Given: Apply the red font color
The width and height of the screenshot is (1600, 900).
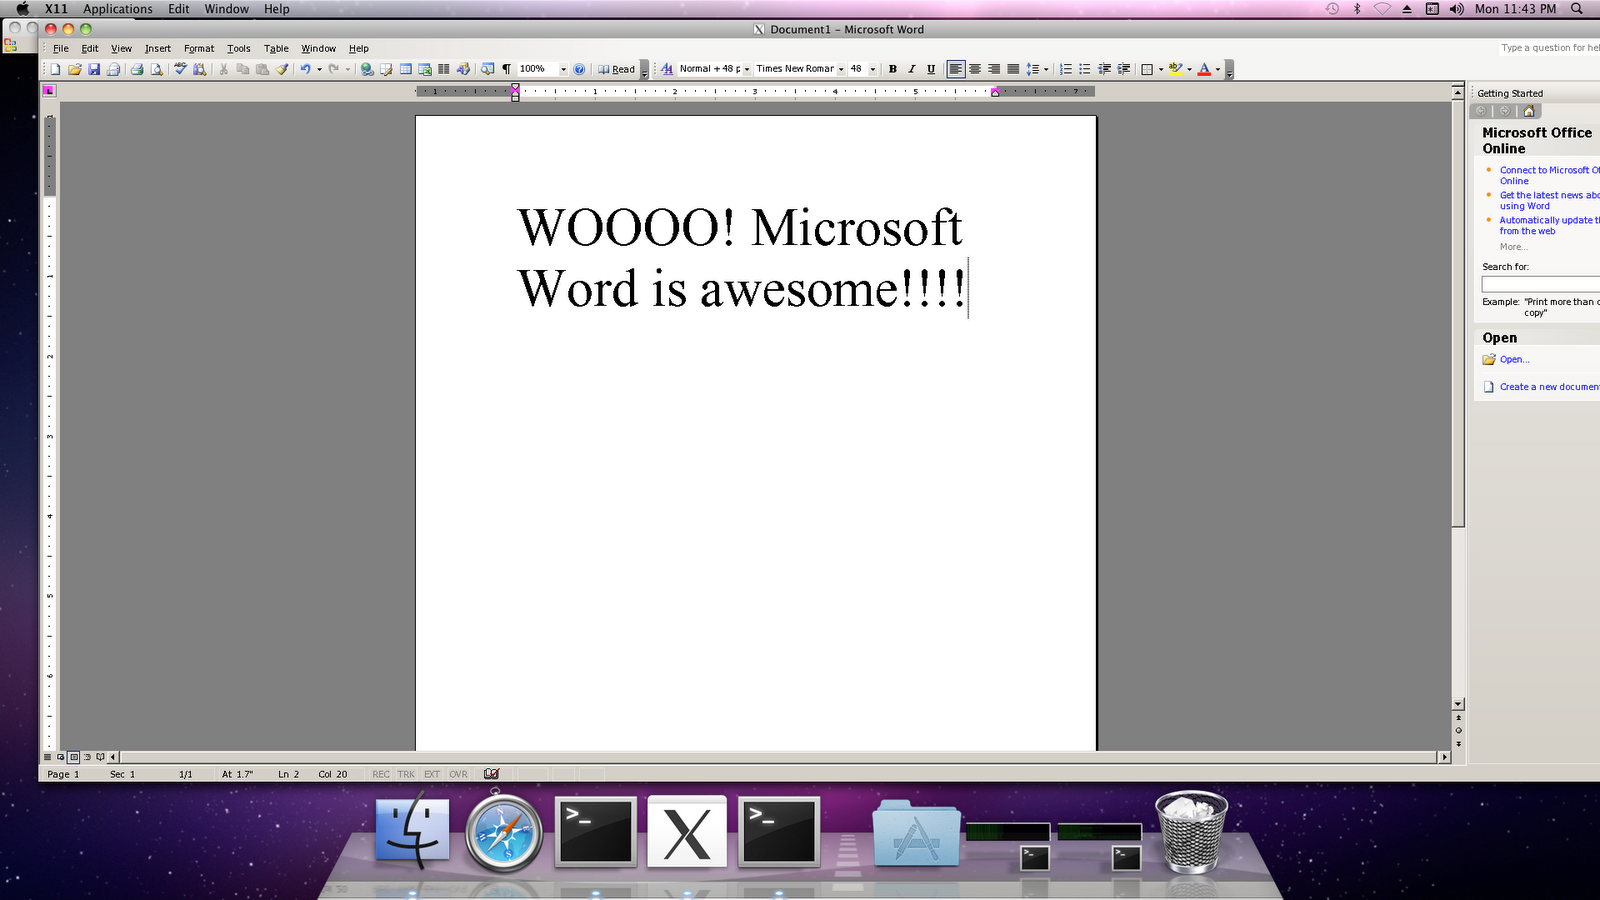Looking at the screenshot, I should click(x=1205, y=69).
